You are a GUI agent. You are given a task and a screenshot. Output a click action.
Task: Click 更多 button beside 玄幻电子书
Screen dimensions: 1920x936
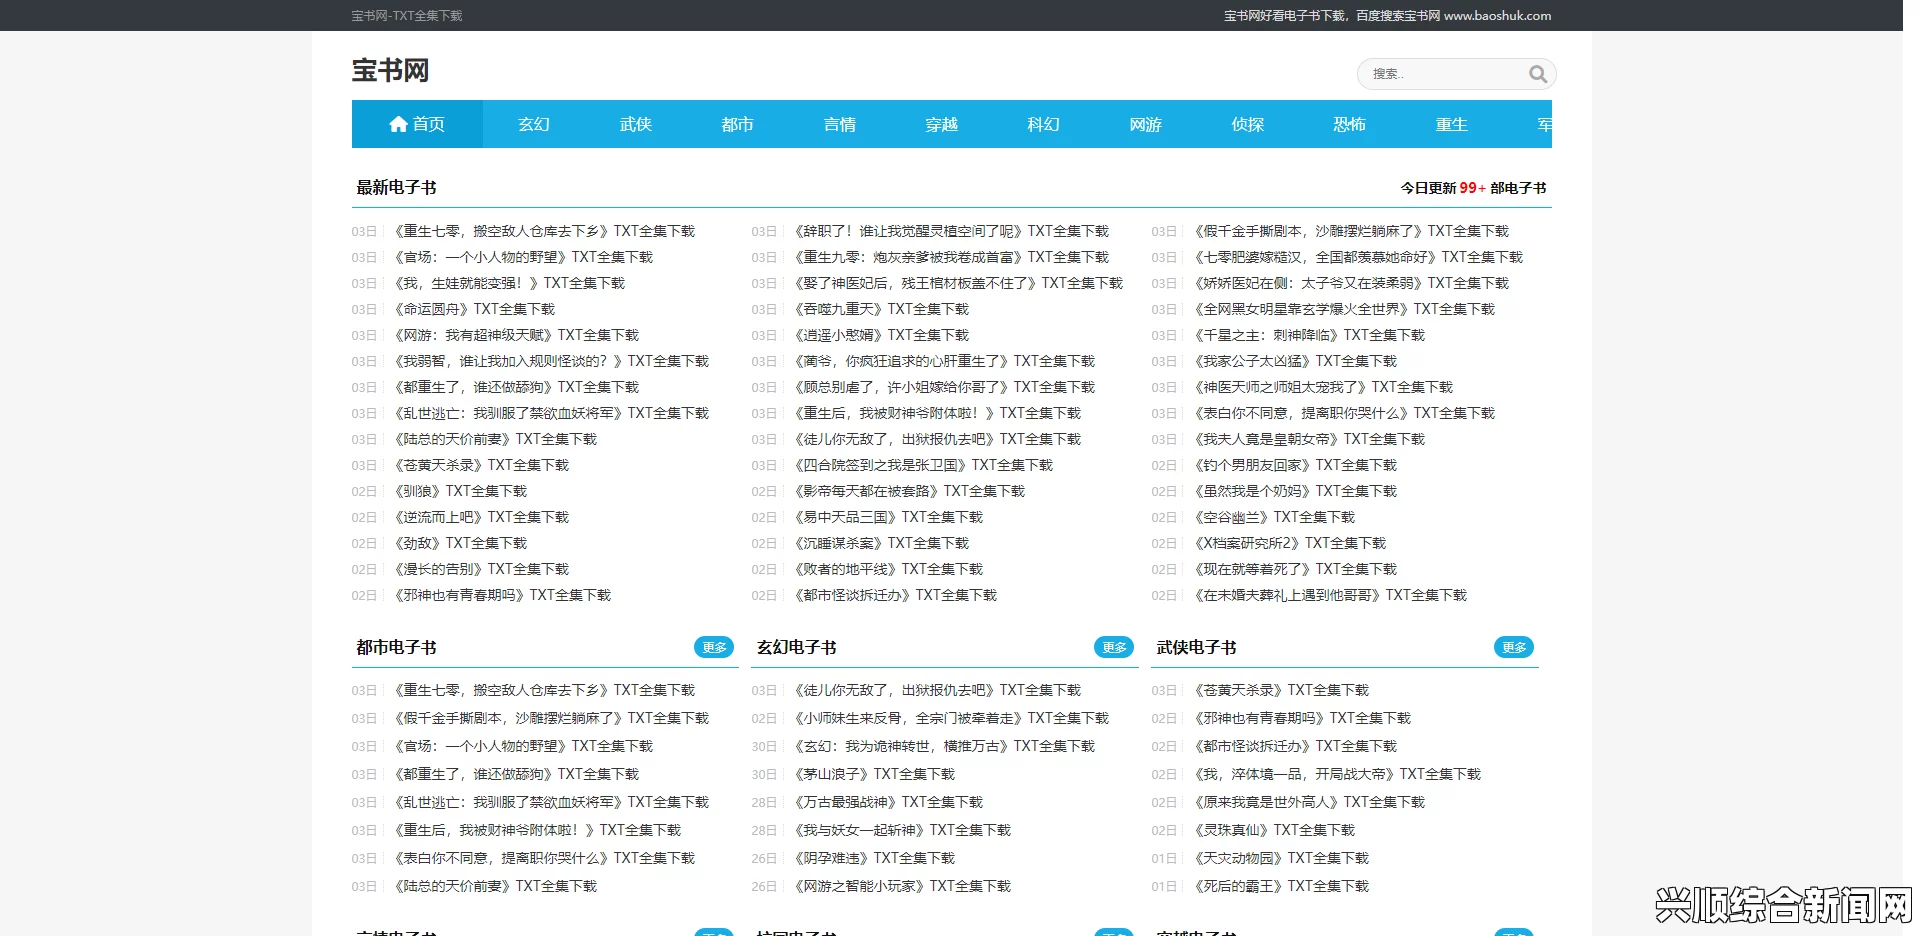[1114, 647]
